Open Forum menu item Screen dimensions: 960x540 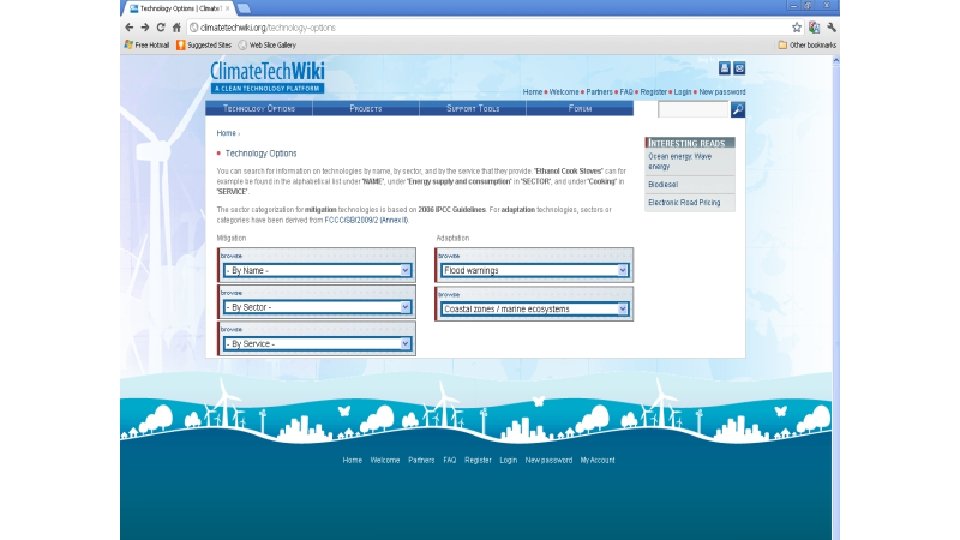[580, 108]
